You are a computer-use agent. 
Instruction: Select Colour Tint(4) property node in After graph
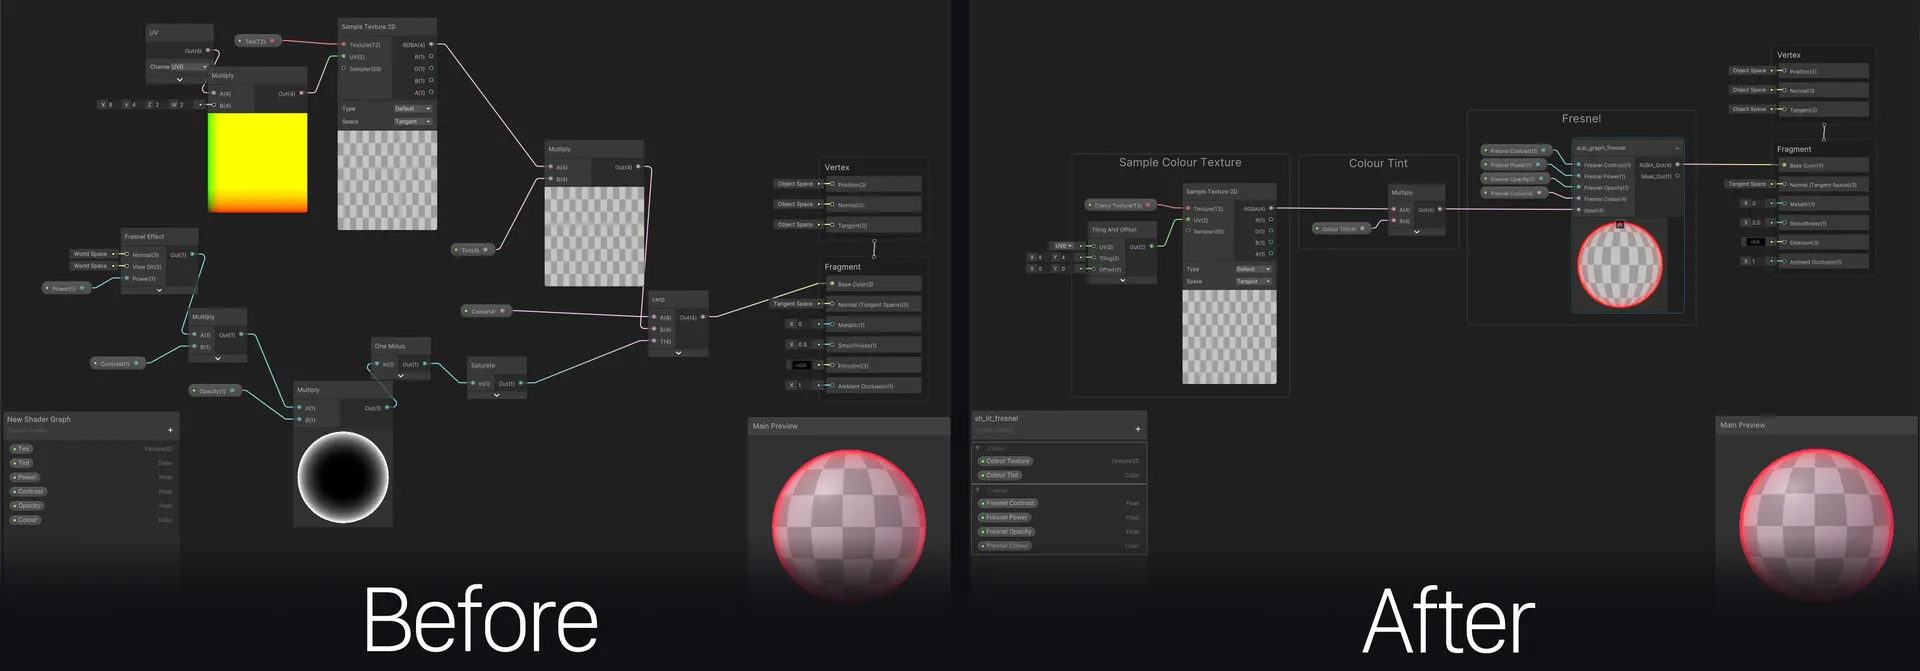(1340, 228)
